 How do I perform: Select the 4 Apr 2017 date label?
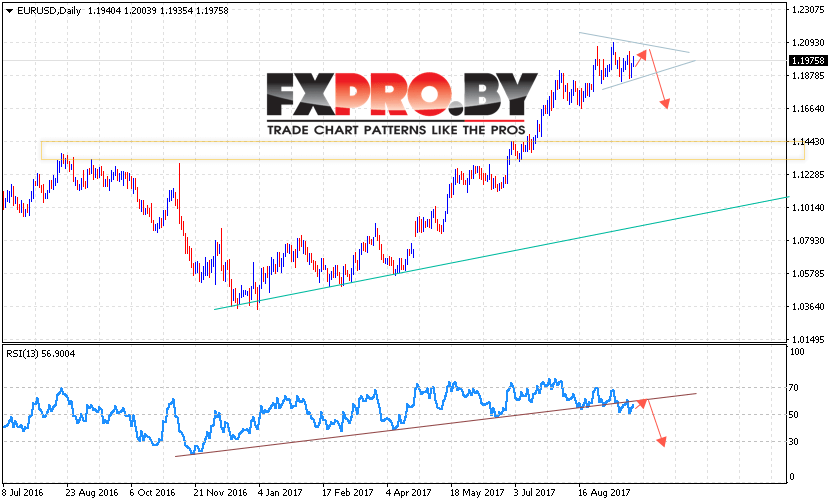coord(409,492)
